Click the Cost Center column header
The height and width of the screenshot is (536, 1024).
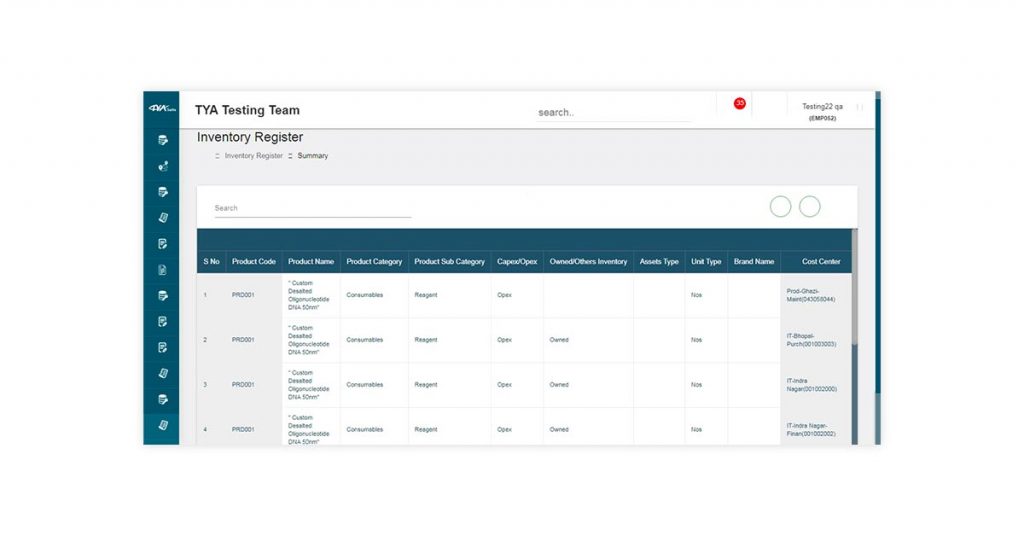[x=820, y=262]
